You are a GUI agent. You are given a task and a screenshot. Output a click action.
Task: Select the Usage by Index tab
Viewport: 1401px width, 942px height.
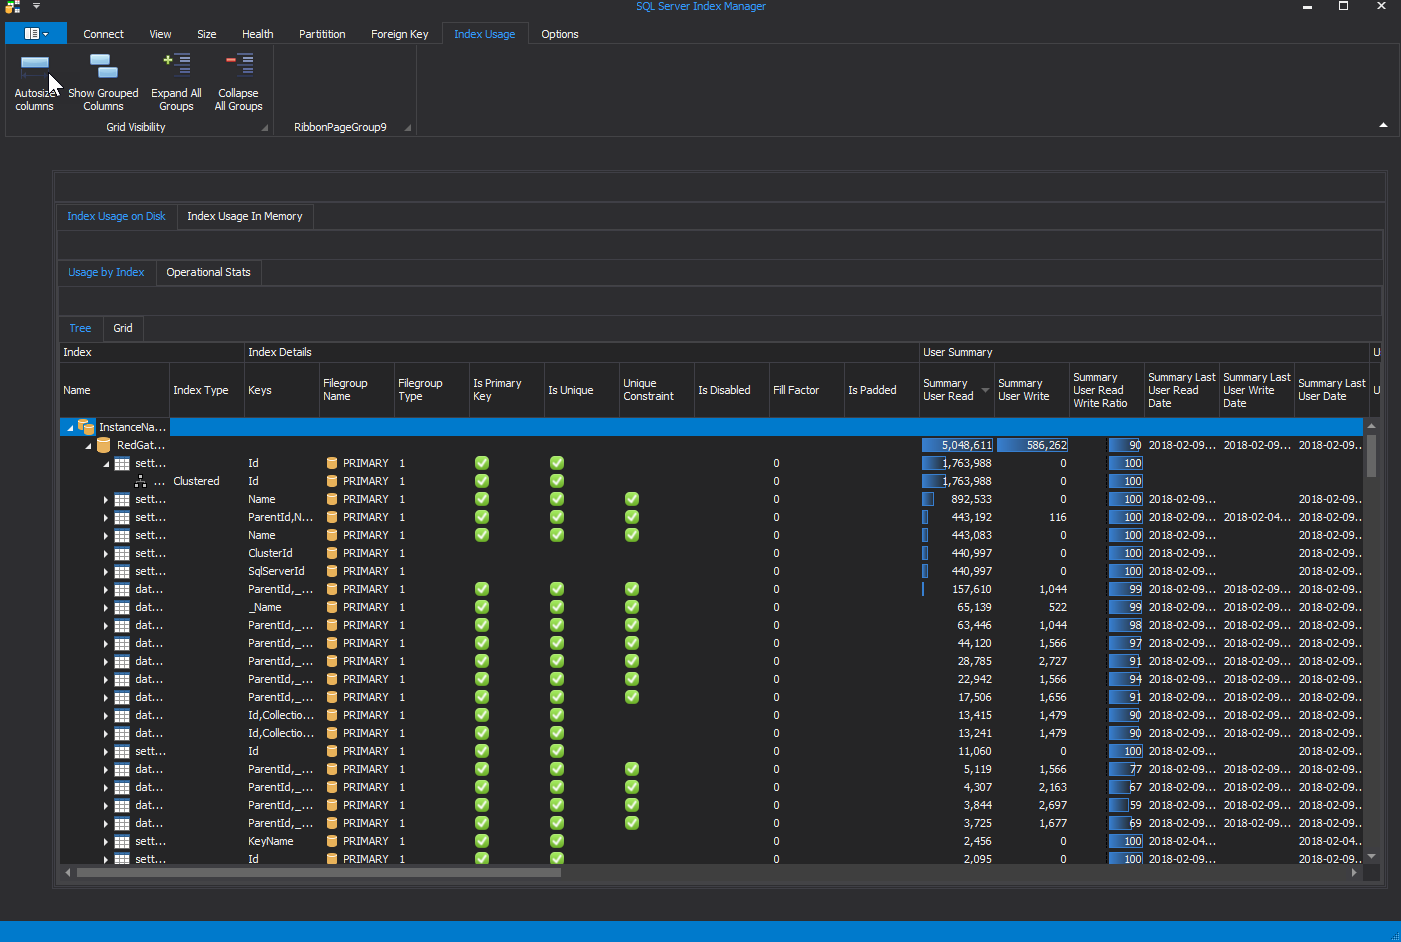coord(106,272)
